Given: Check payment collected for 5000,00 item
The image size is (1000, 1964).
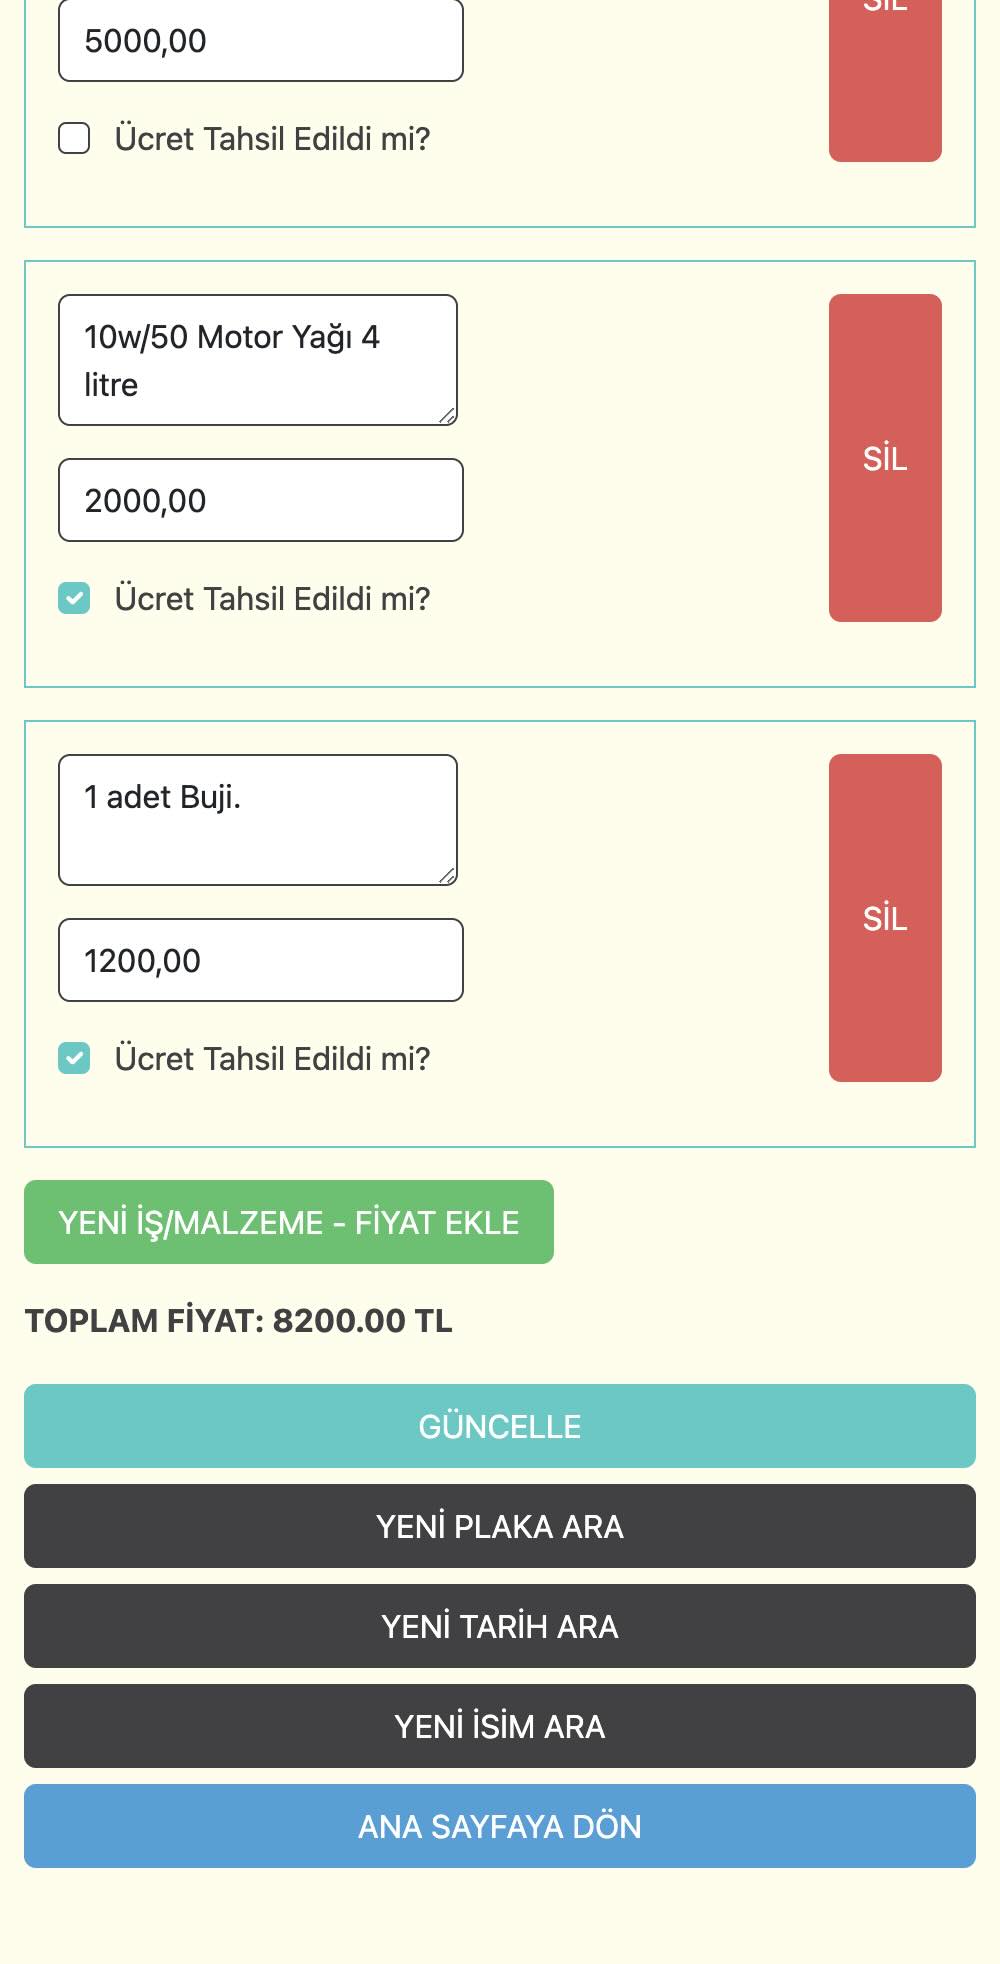Looking at the screenshot, I should coord(74,138).
